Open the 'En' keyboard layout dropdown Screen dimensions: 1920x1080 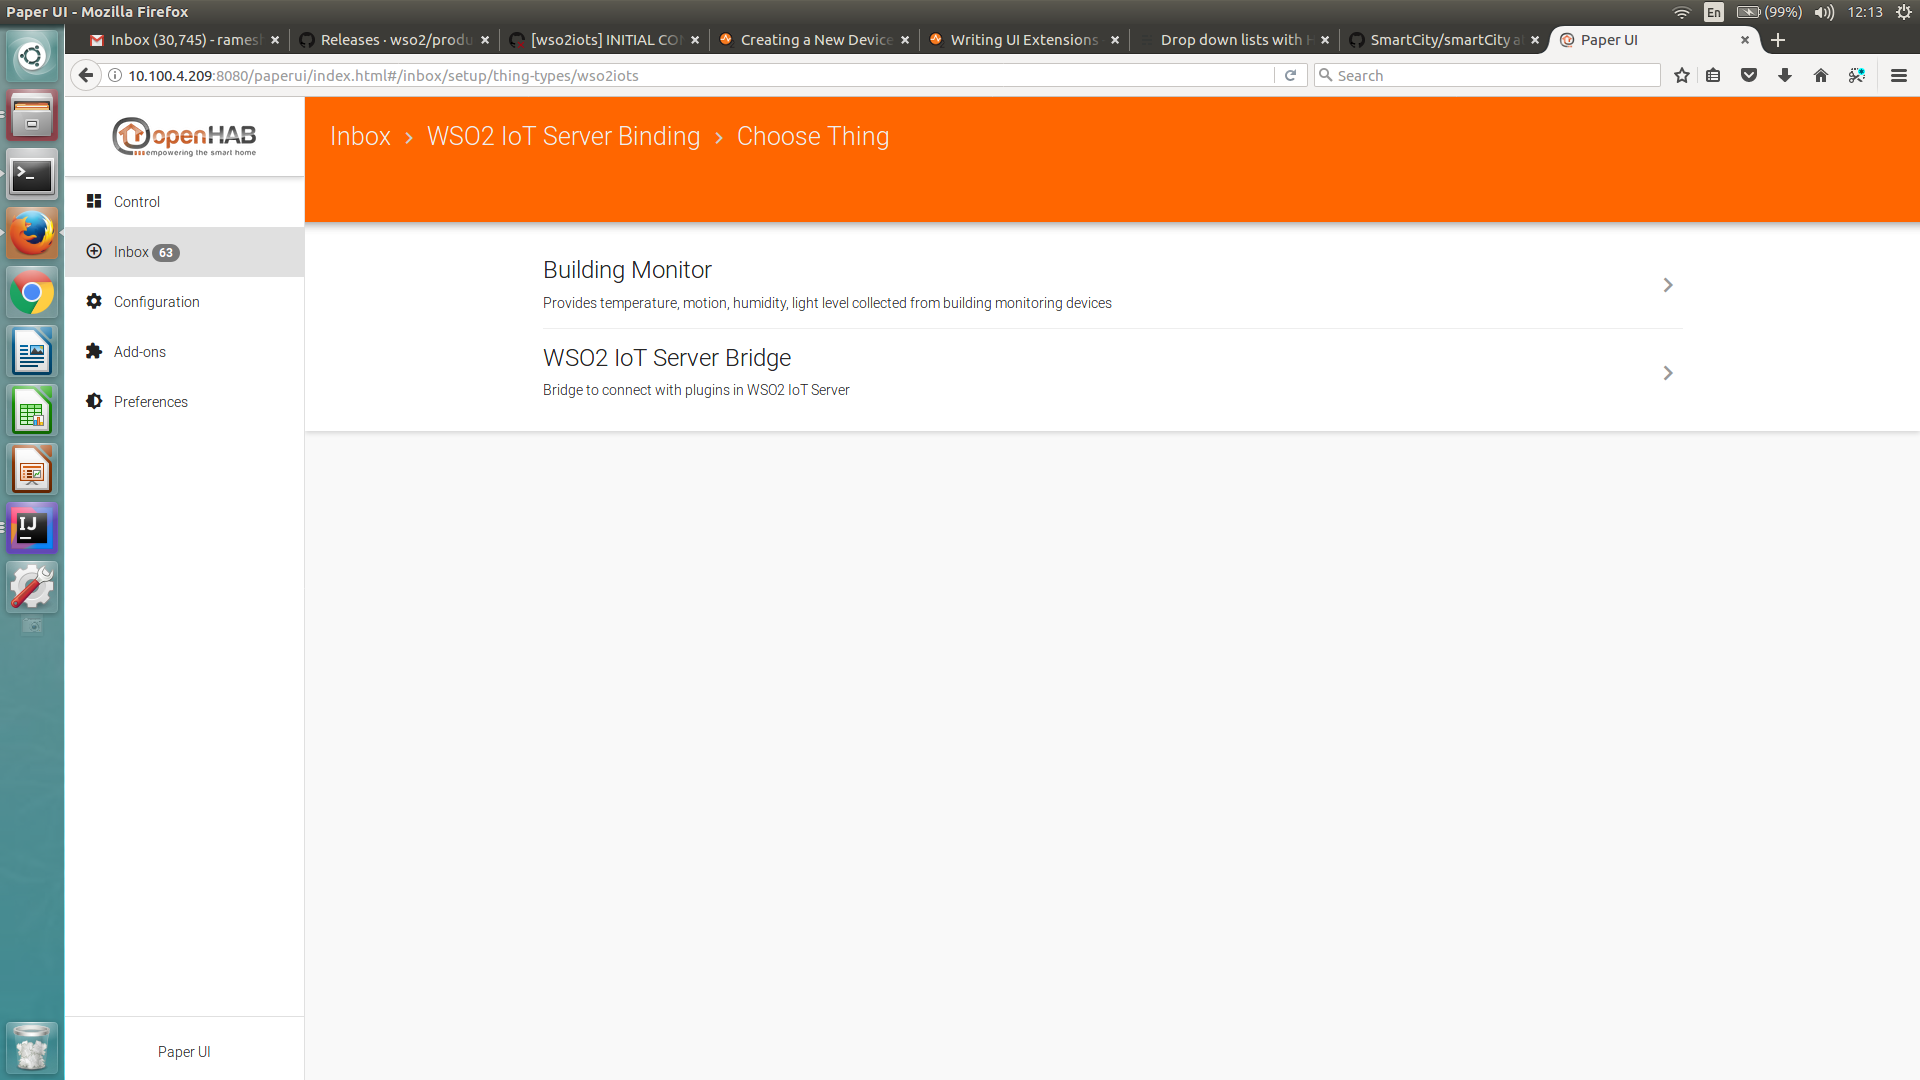click(x=1713, y=12)
